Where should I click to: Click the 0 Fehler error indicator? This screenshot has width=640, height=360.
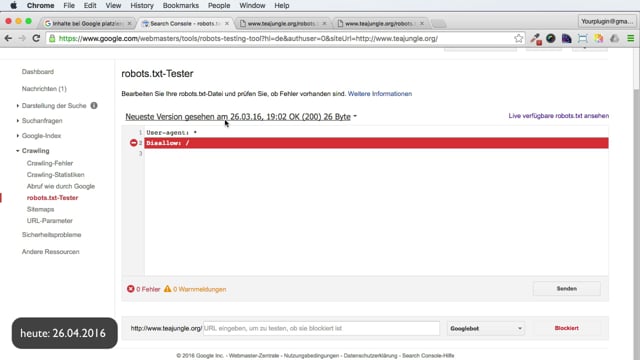coord(143,289)
